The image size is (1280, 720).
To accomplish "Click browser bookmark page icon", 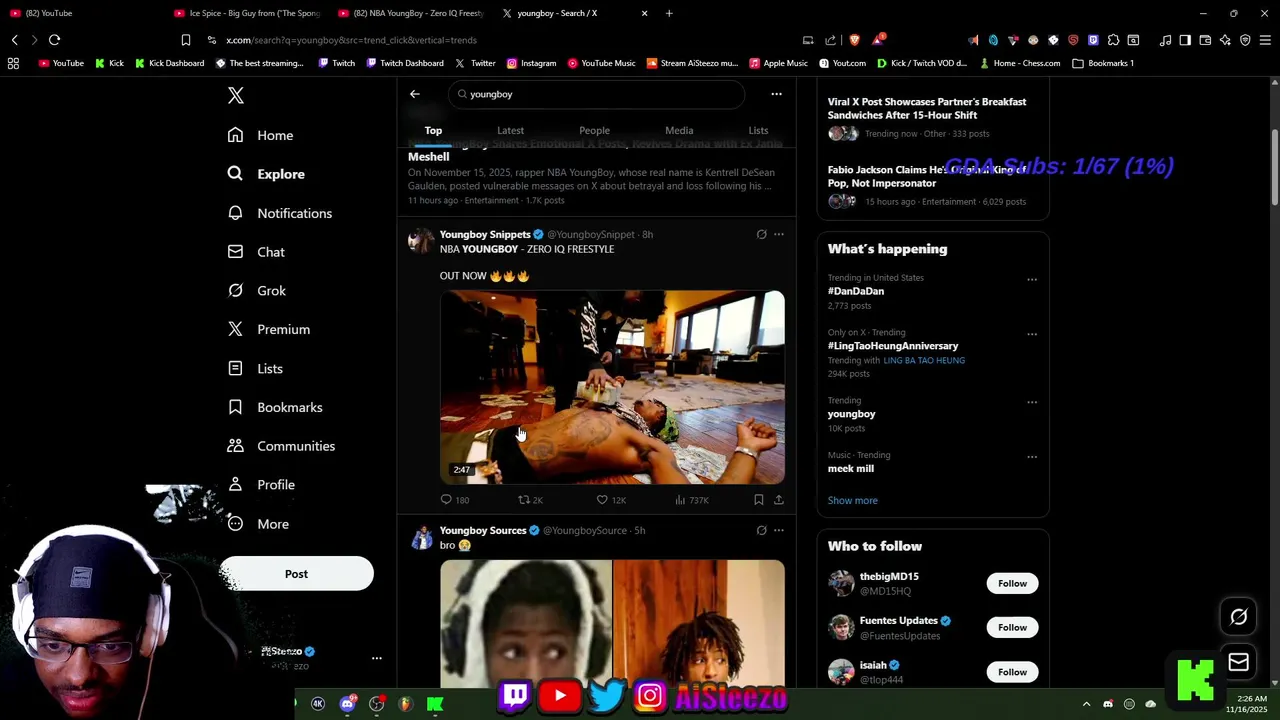I will [x=186, y=40].
